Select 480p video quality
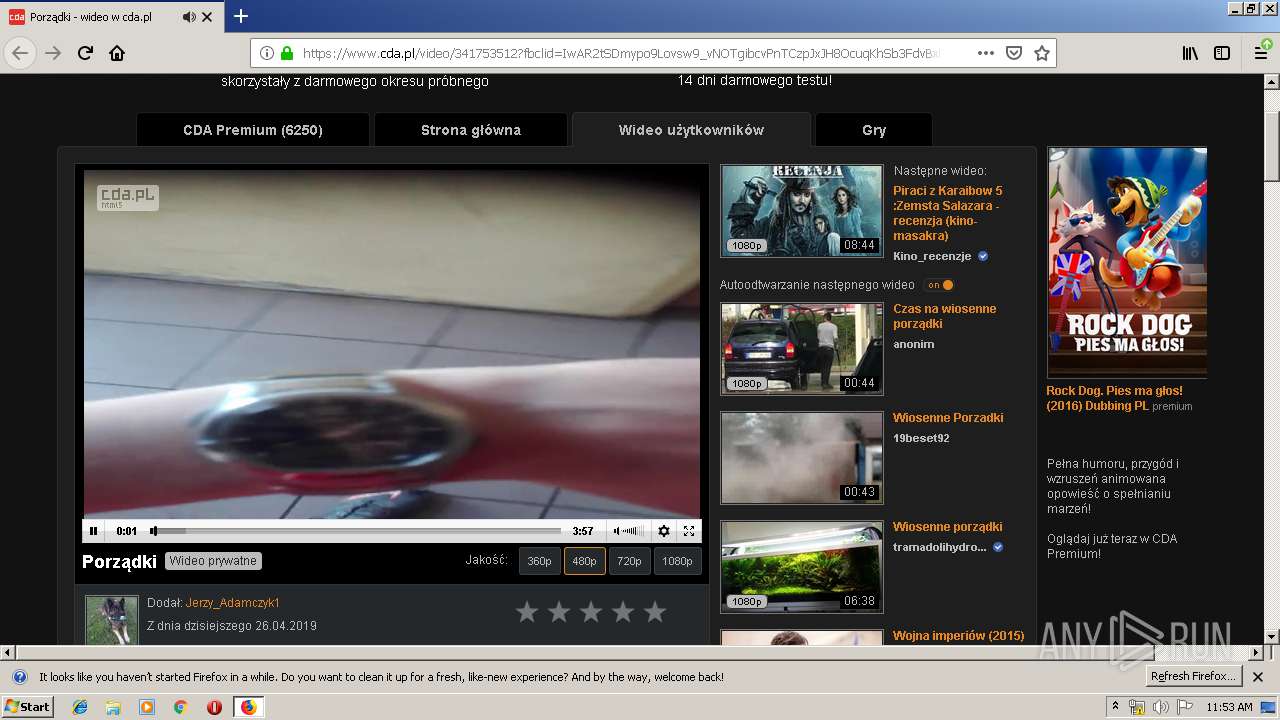Screen dimensions: 1280x720 pyautogui.click(x=585, y=561)
